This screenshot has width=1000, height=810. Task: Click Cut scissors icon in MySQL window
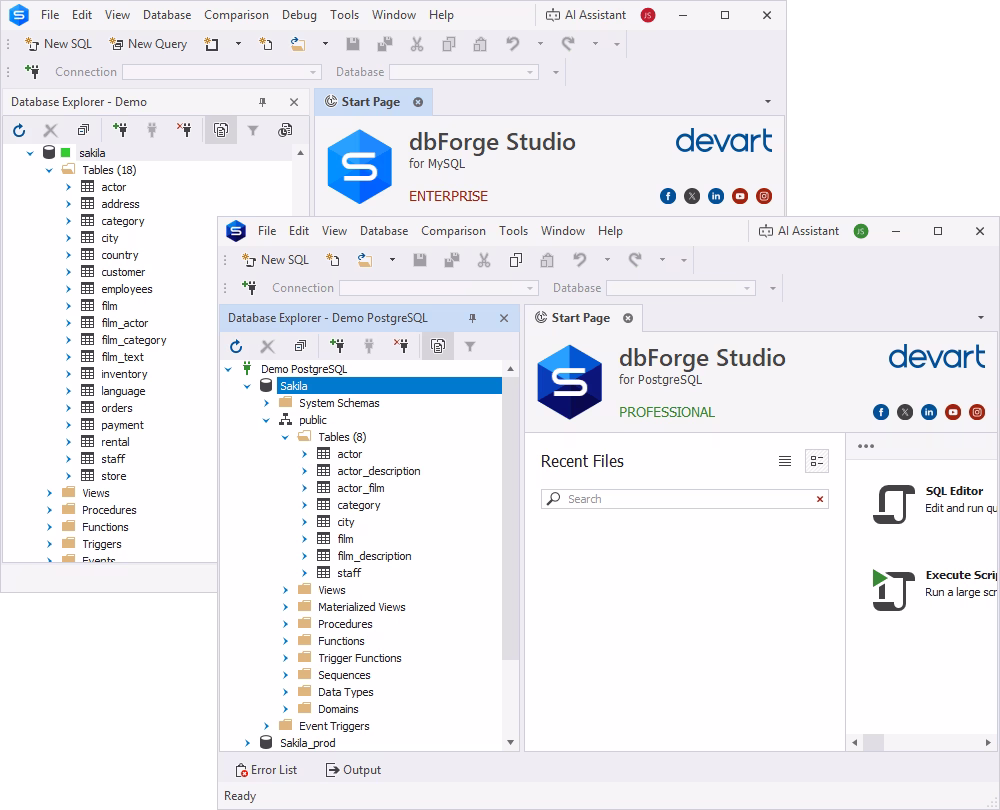417,44
